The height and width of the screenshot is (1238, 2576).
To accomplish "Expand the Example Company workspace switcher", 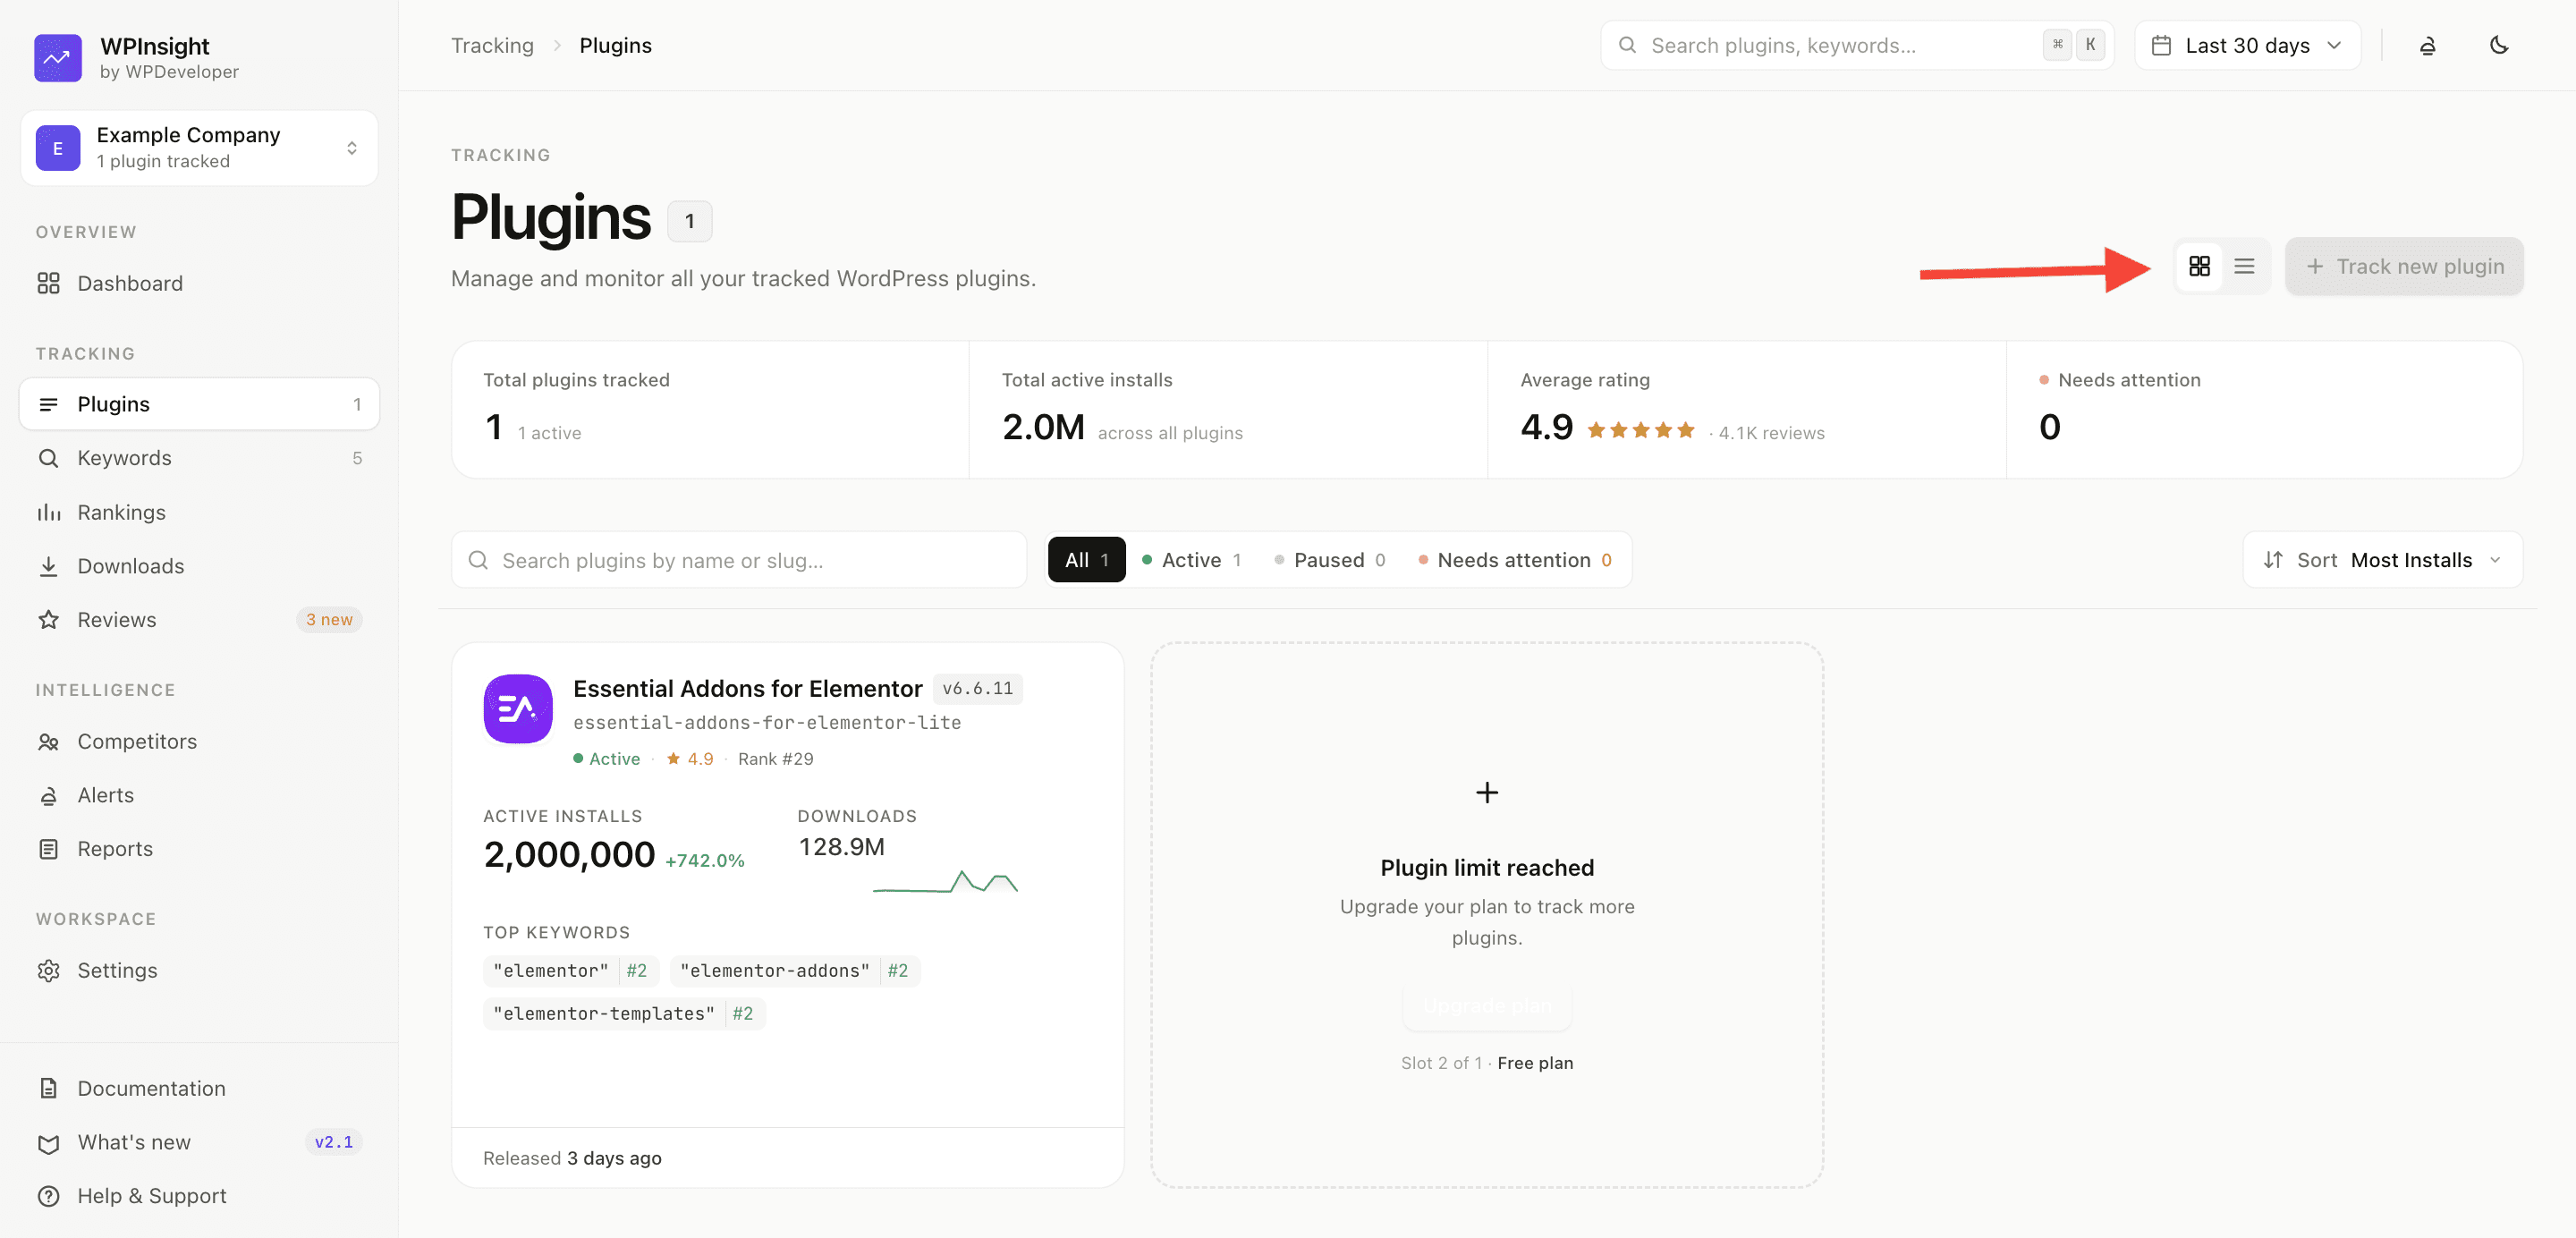I will [199, 148].
